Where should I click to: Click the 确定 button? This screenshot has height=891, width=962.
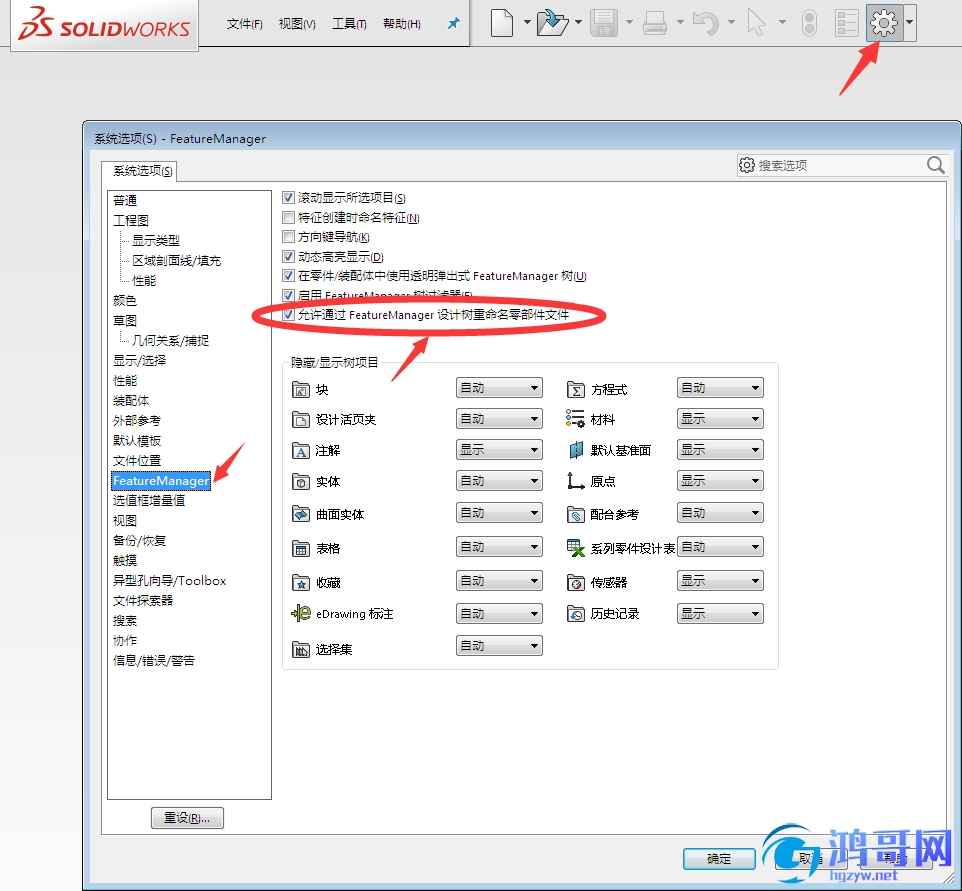[x=719, y=859]
